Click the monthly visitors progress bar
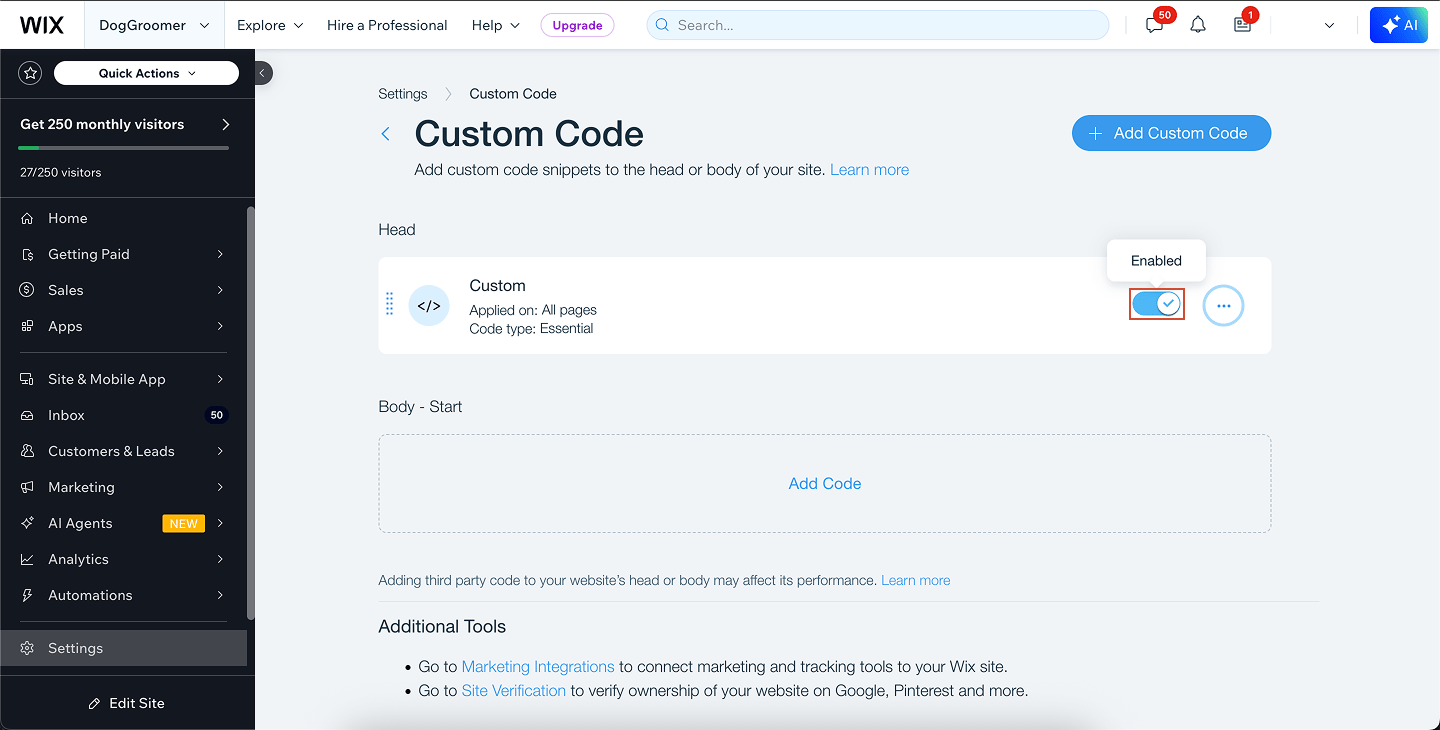The image size is (1440, 730). (x=124, y=148)
